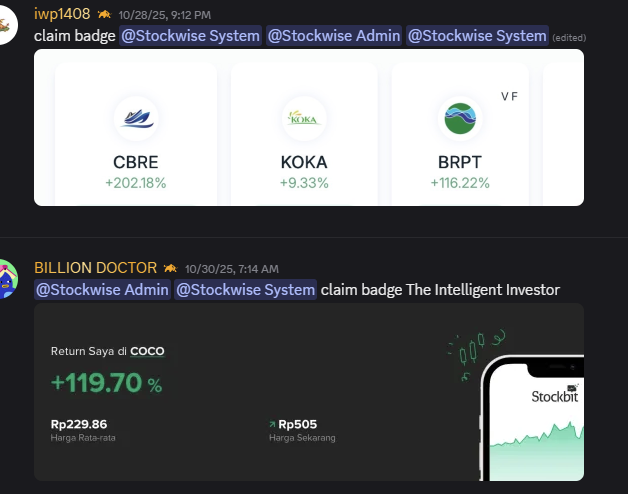Click the CBRE ship logo icon
This screenshot has height=494, width=628.
point(136,119)
